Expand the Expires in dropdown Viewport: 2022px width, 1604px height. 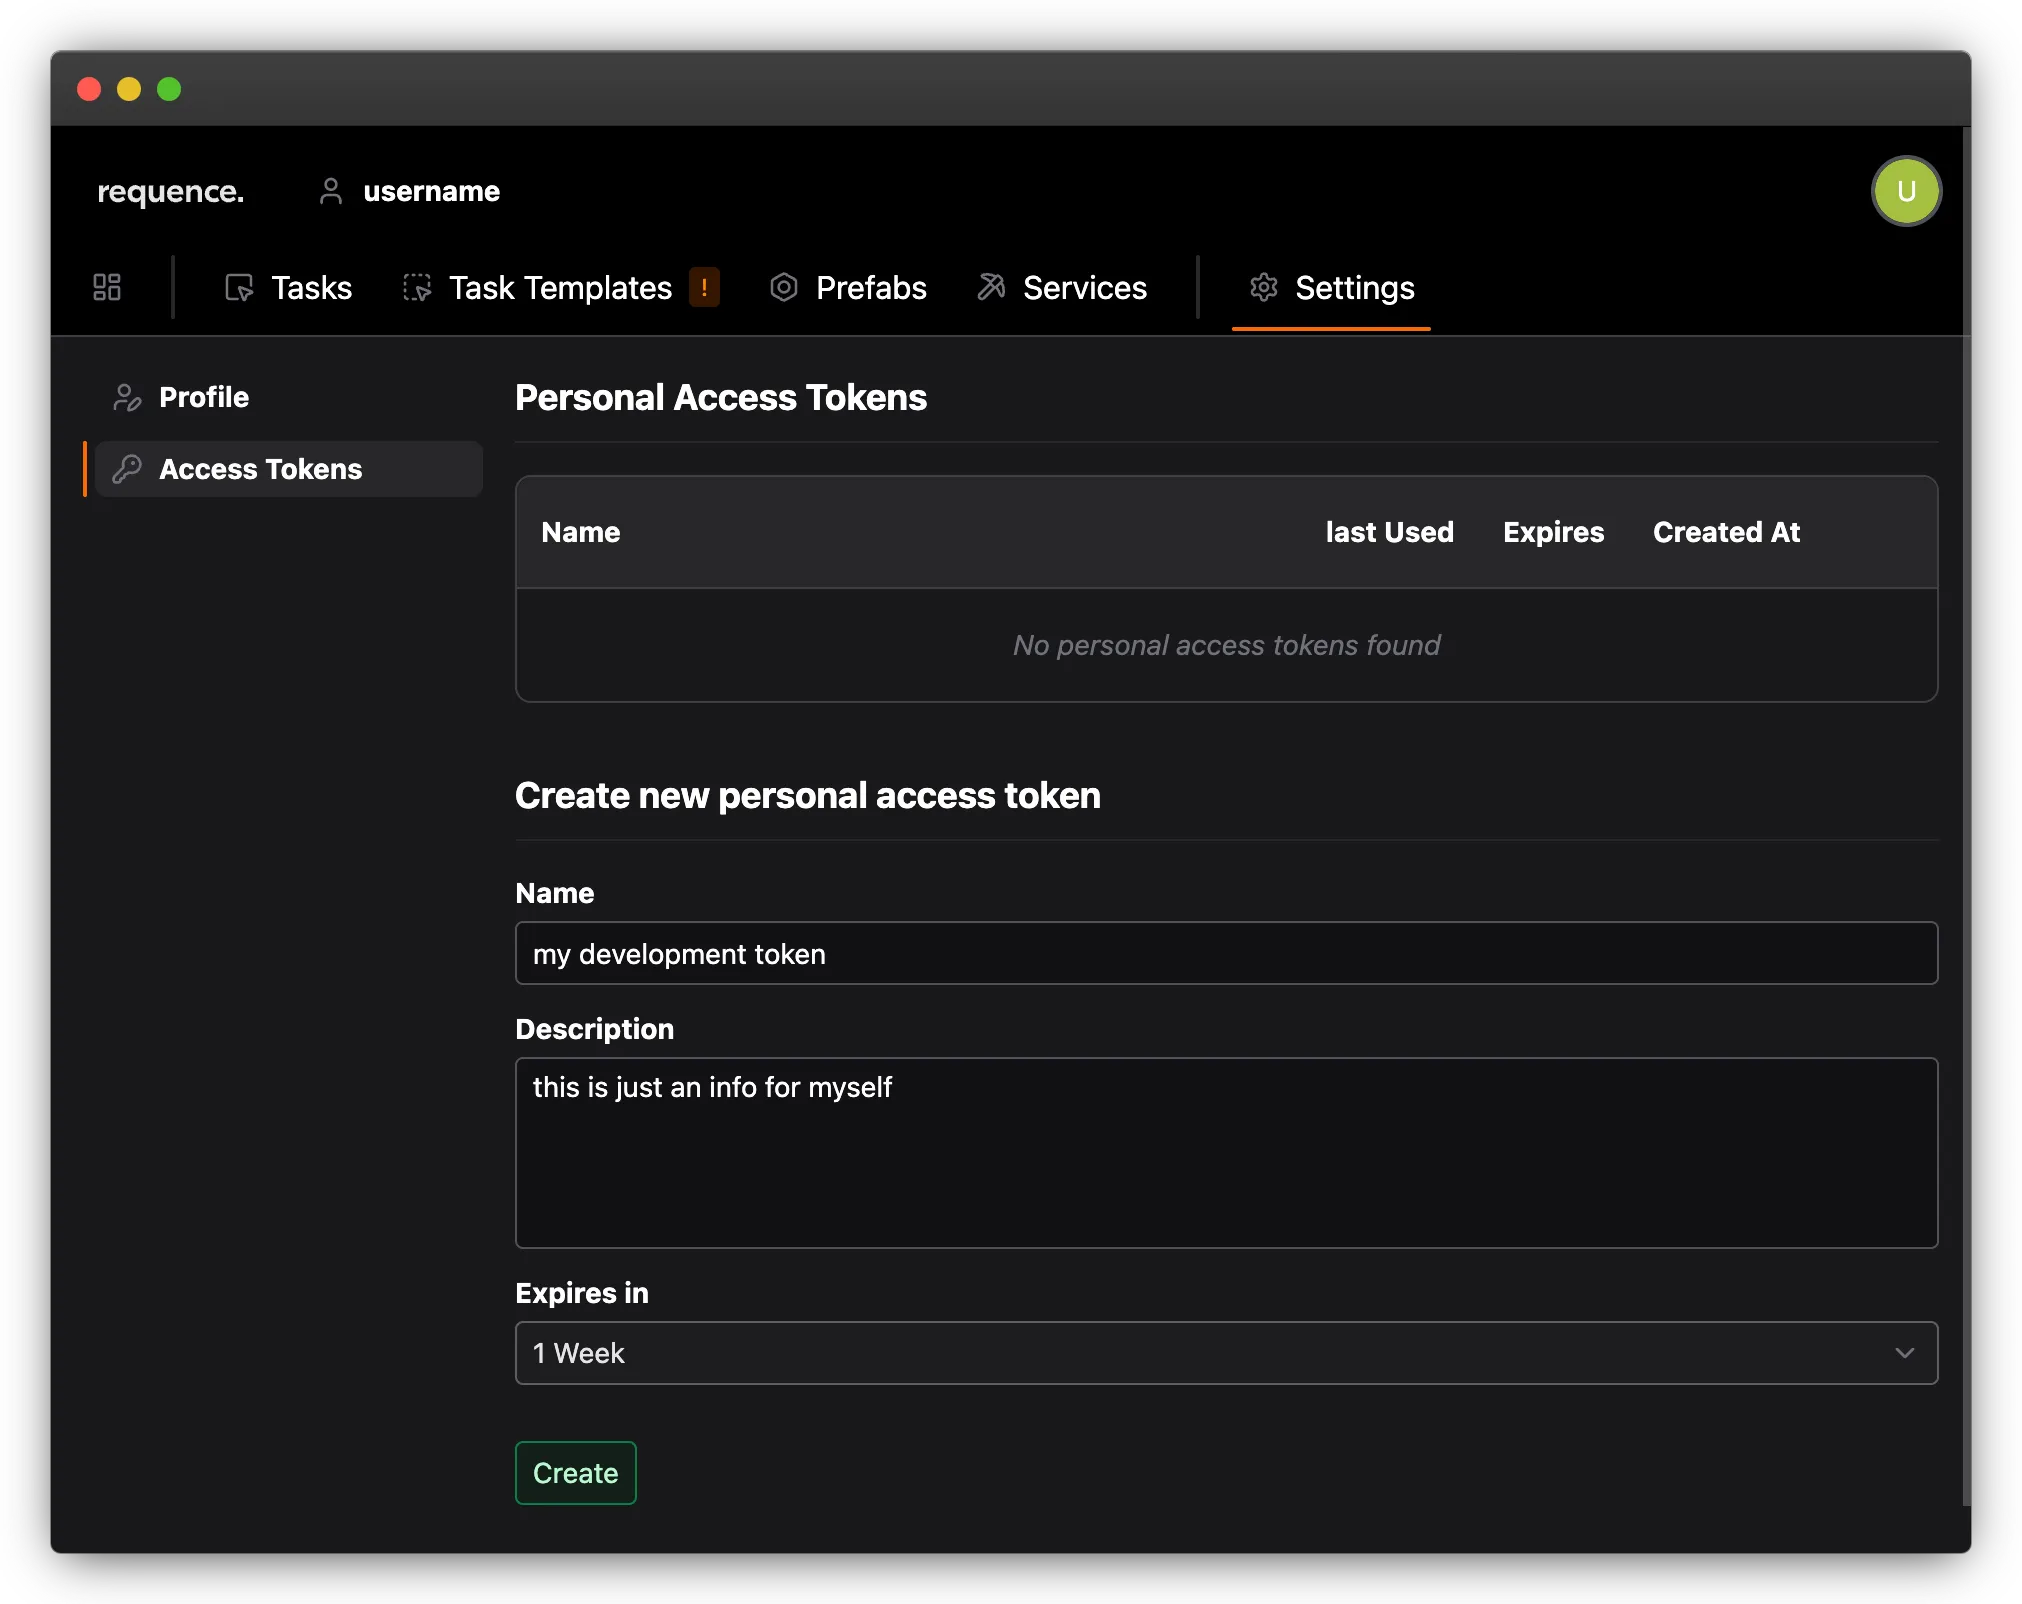tap(1225, 1353)
